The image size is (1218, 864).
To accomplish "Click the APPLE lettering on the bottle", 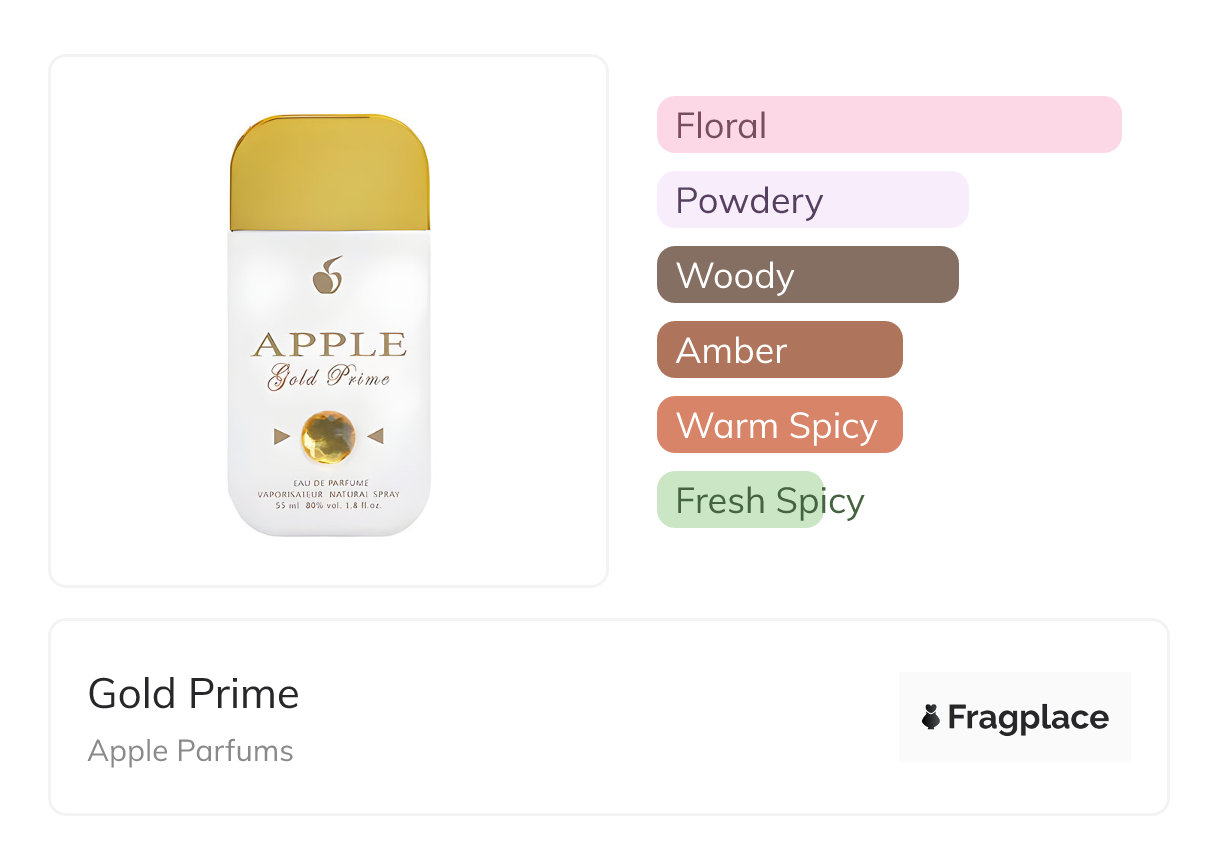I will click(329, 345).
